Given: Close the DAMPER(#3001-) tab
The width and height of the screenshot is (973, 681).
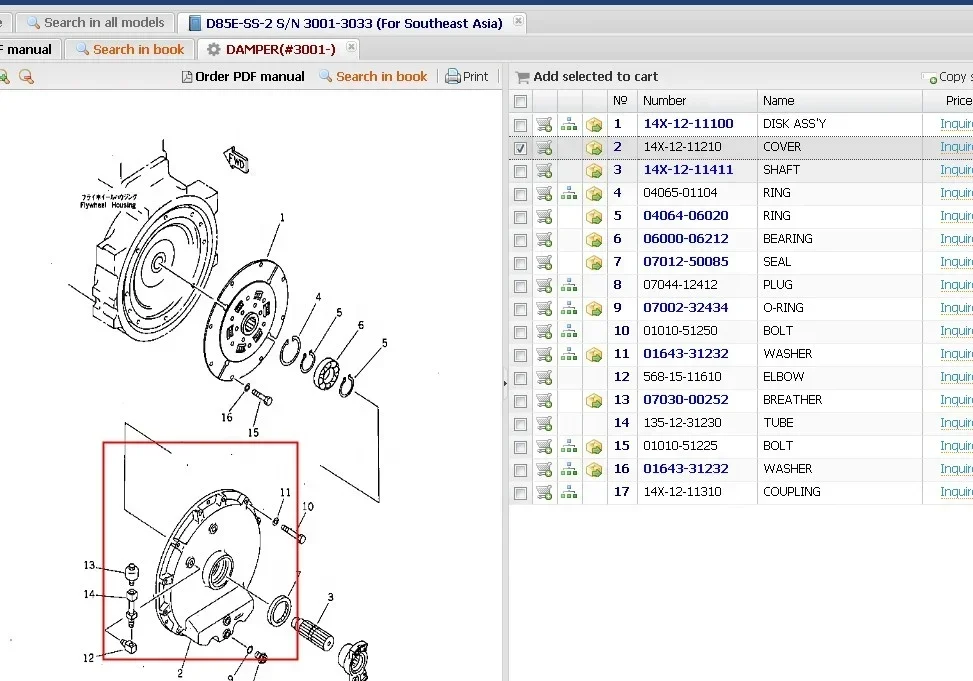Looking at the screenshot, I should [351, 48].
